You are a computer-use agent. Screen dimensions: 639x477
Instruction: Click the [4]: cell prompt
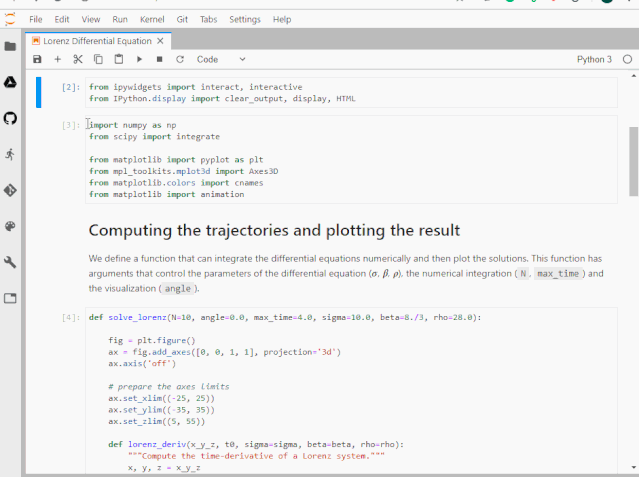(71, 317)
